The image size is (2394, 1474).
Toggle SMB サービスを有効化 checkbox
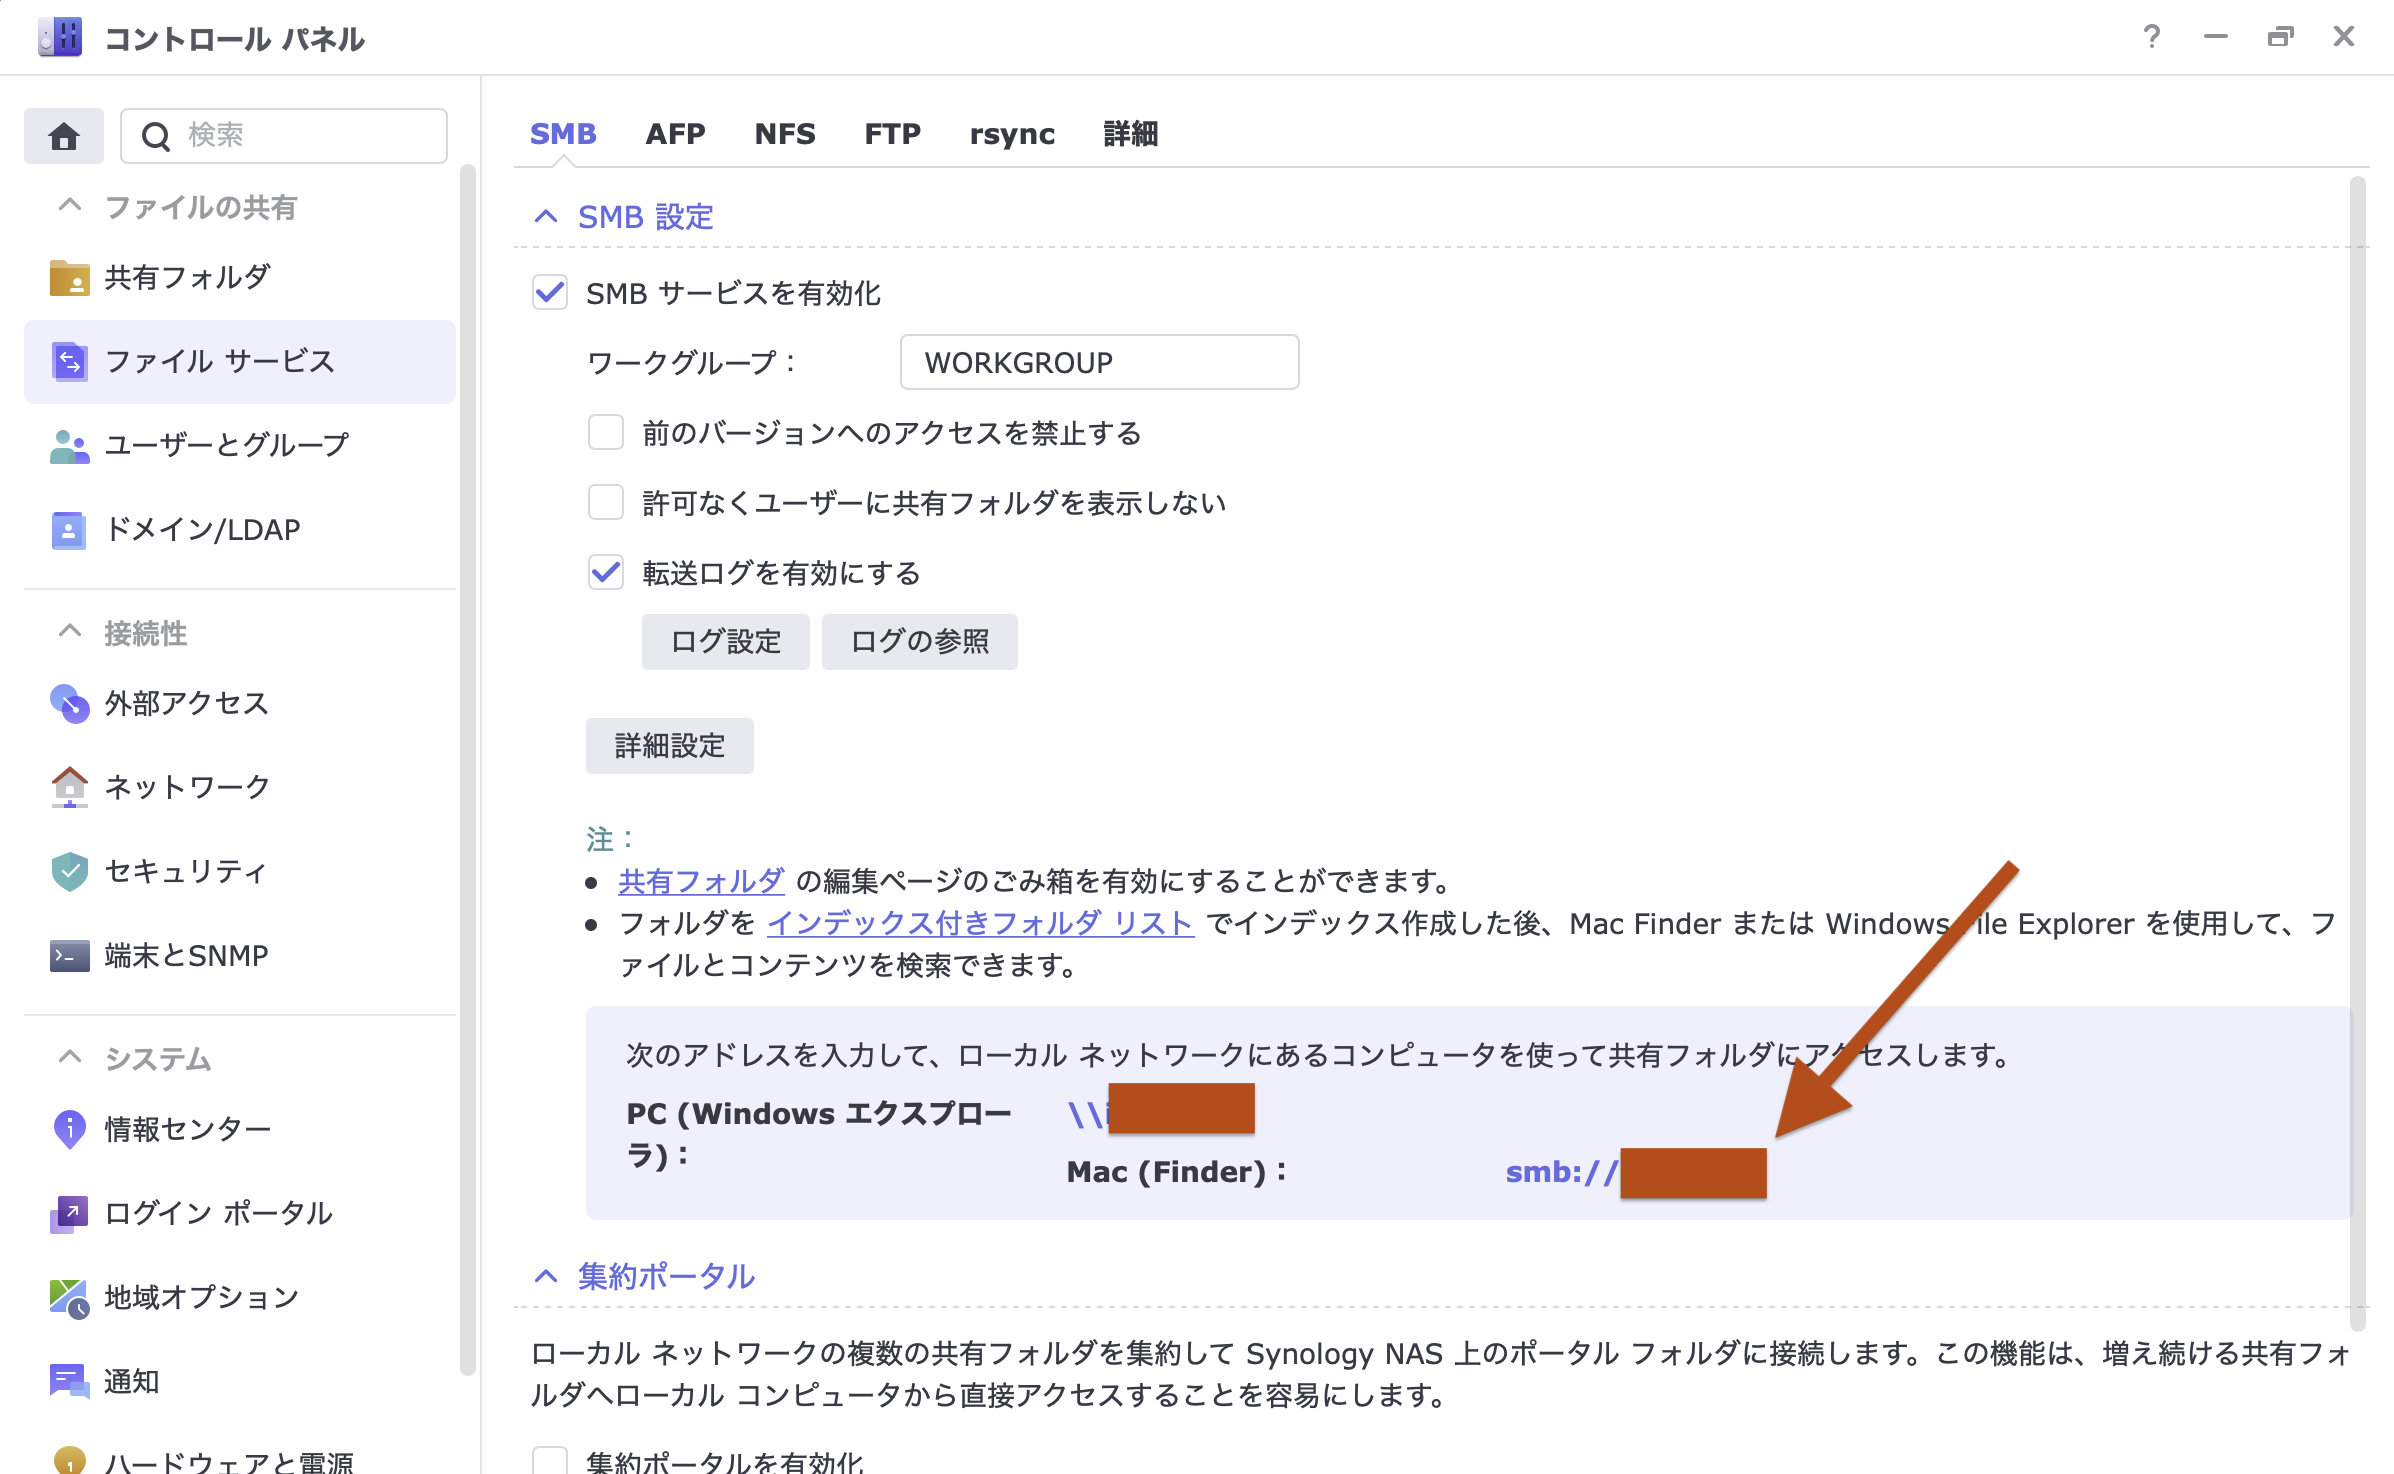click(550, 293)
